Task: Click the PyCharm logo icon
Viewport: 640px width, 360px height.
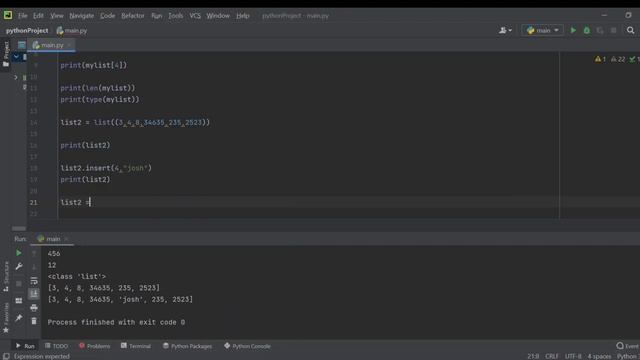Action: click(8, 15)
